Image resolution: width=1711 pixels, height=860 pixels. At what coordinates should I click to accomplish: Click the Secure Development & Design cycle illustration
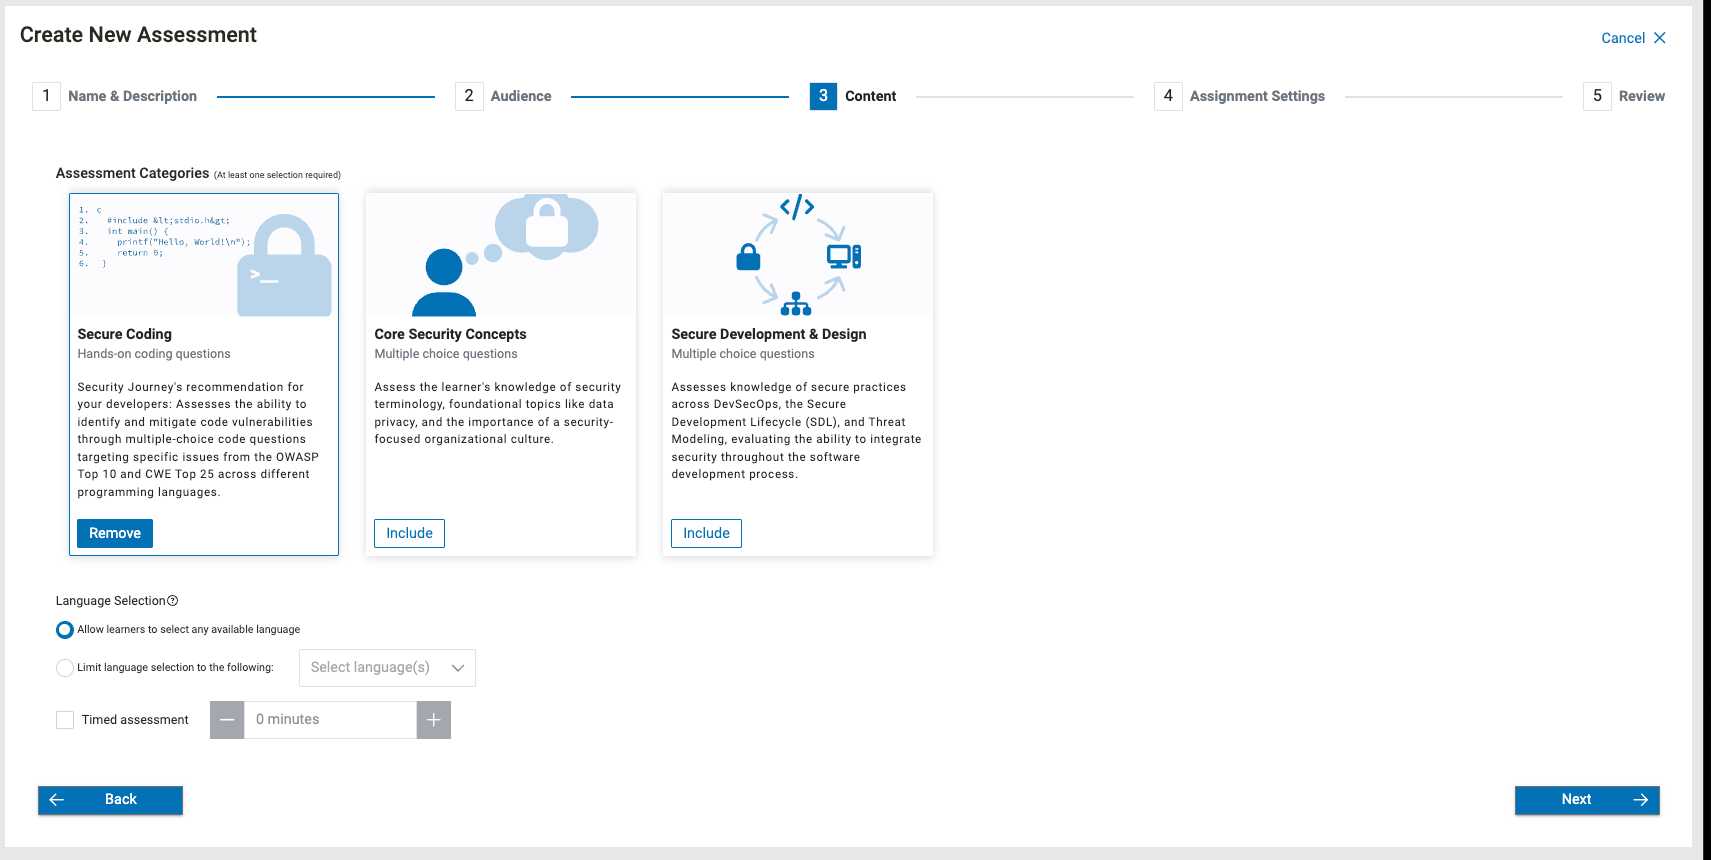[x=797, y=255]
